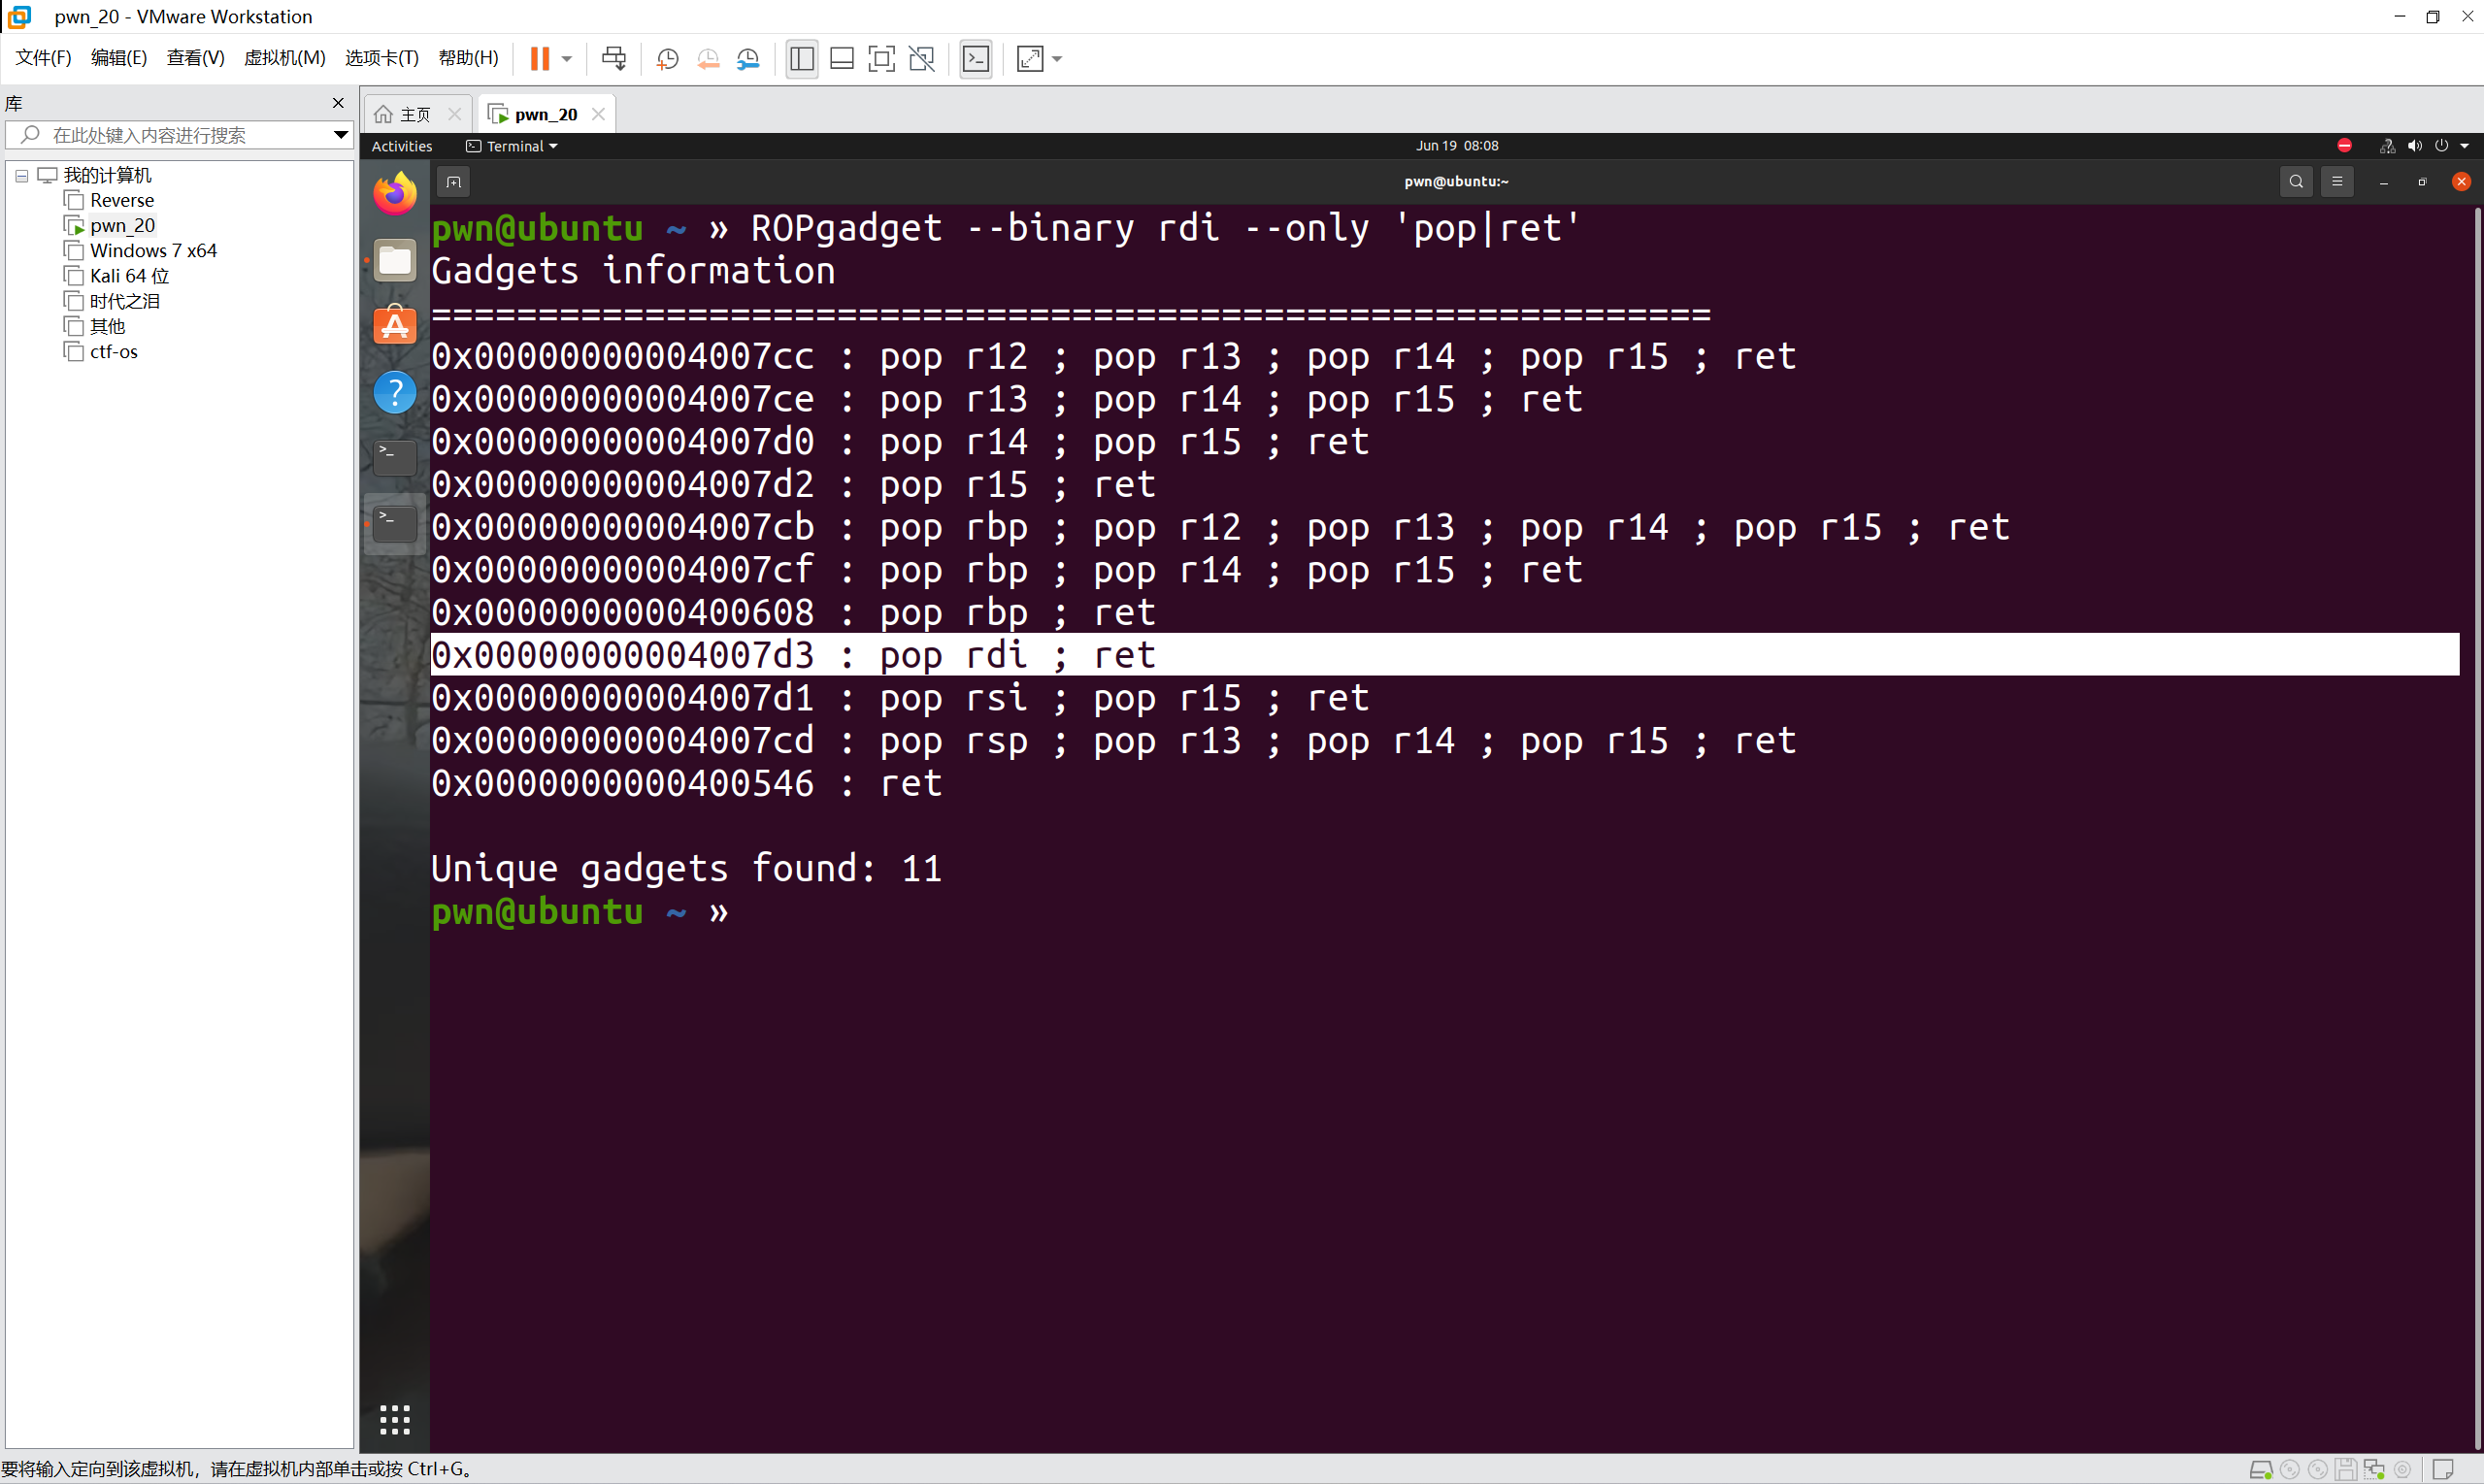Screen dimensions: 2484x1484
Task: Open the 虚拟机(M) menu
Action: [285, 58]
